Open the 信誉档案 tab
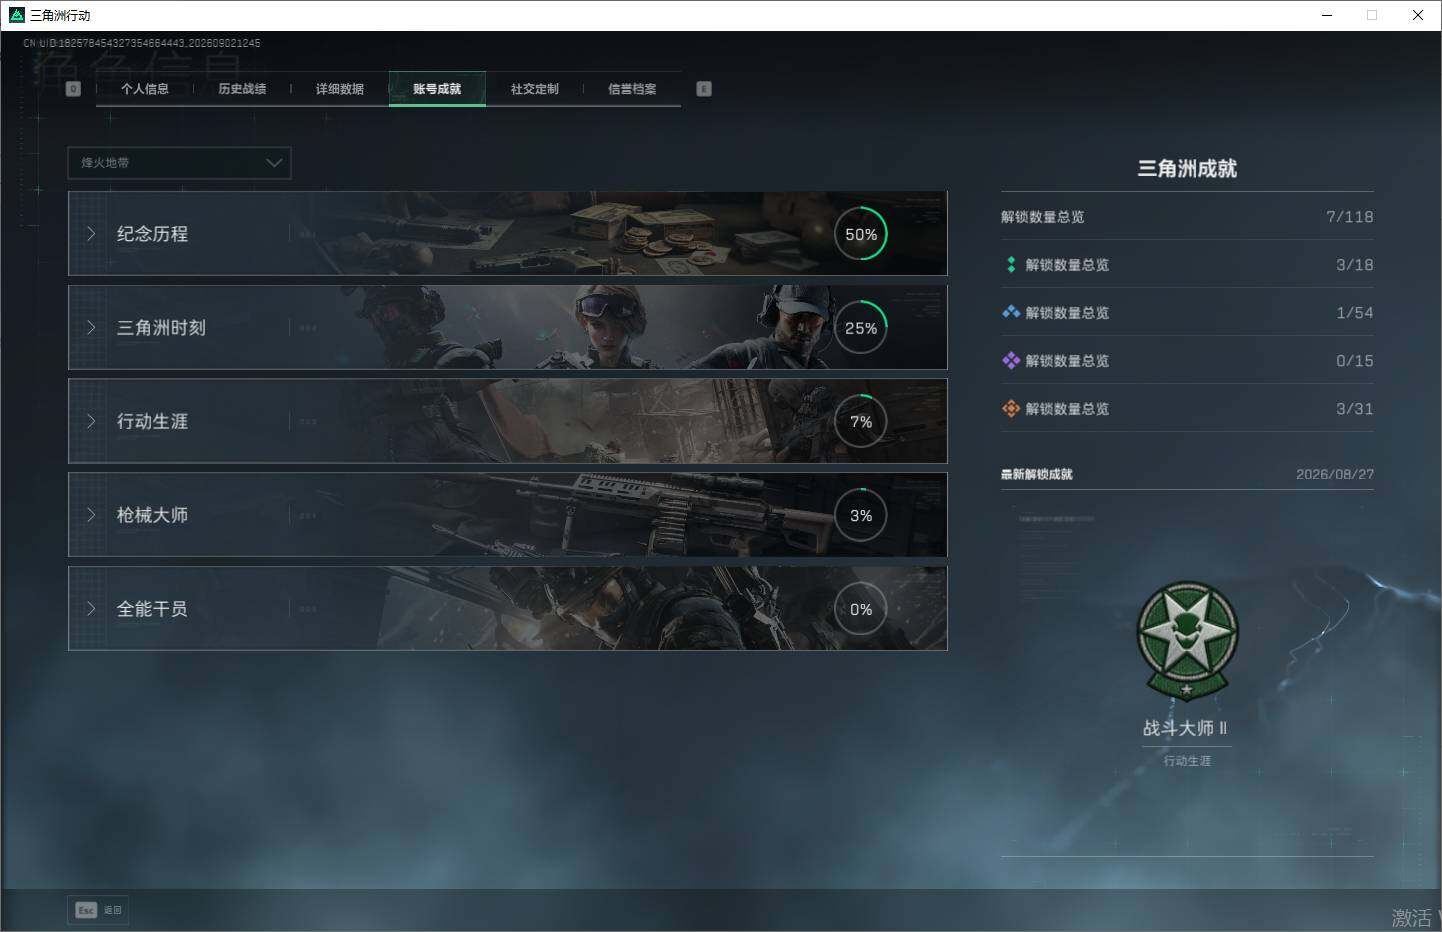The width and height of the screenshot is (1442, 932). click(x=632, y=89)
